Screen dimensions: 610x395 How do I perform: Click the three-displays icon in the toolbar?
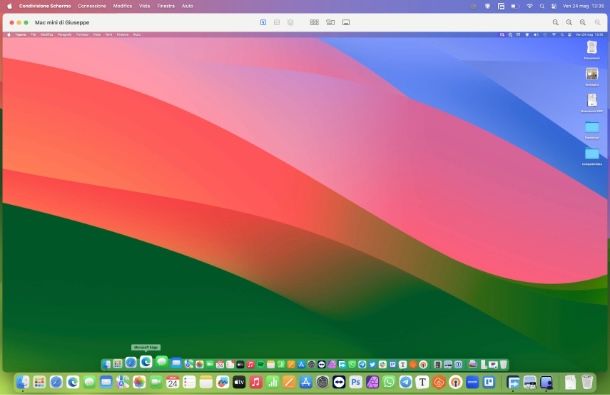pos(314,22)
